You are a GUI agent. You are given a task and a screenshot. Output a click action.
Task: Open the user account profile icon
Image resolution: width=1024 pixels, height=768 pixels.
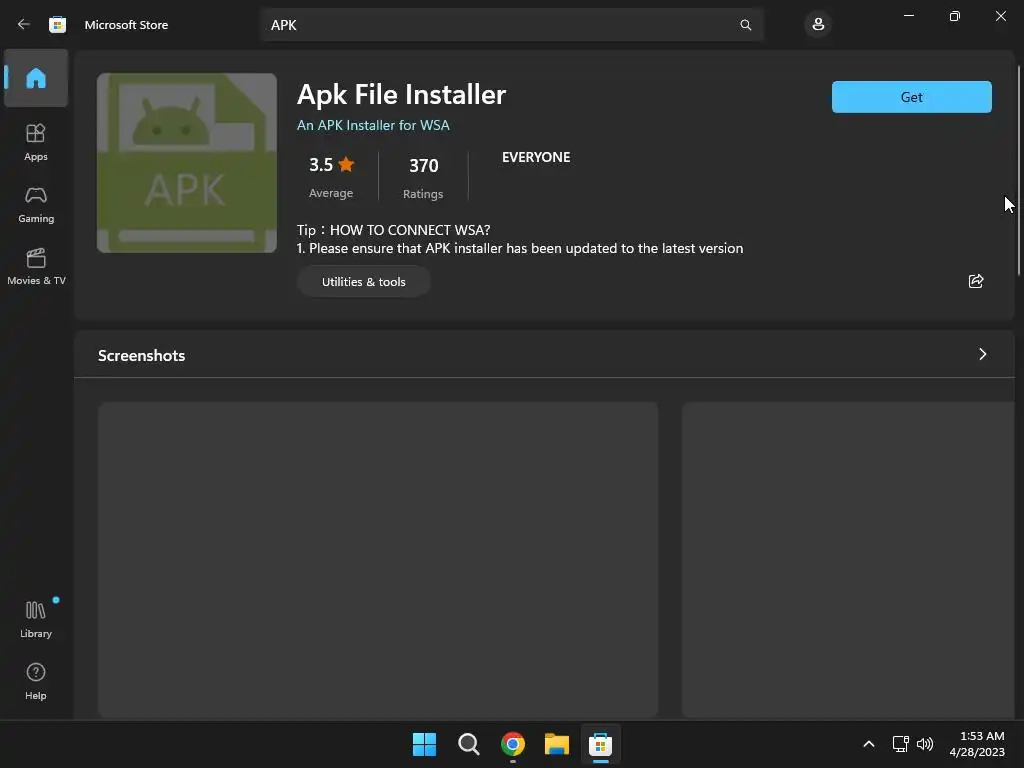818,25
